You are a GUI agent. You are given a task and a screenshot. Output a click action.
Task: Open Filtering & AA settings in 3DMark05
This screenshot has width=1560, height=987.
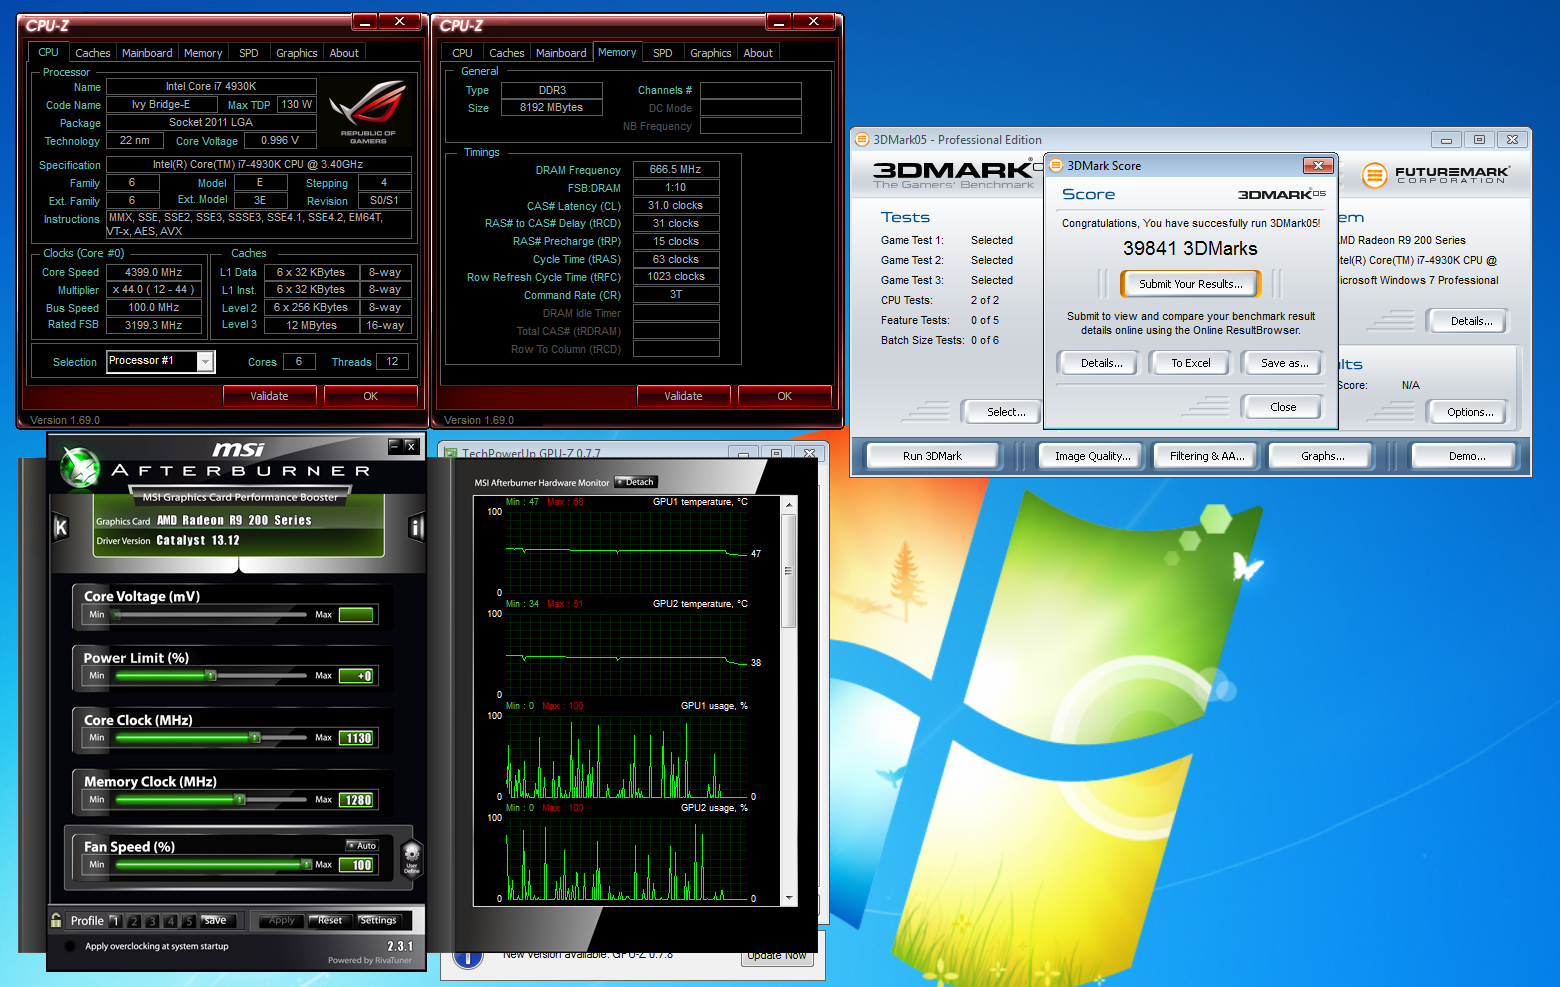point(1207,456)
